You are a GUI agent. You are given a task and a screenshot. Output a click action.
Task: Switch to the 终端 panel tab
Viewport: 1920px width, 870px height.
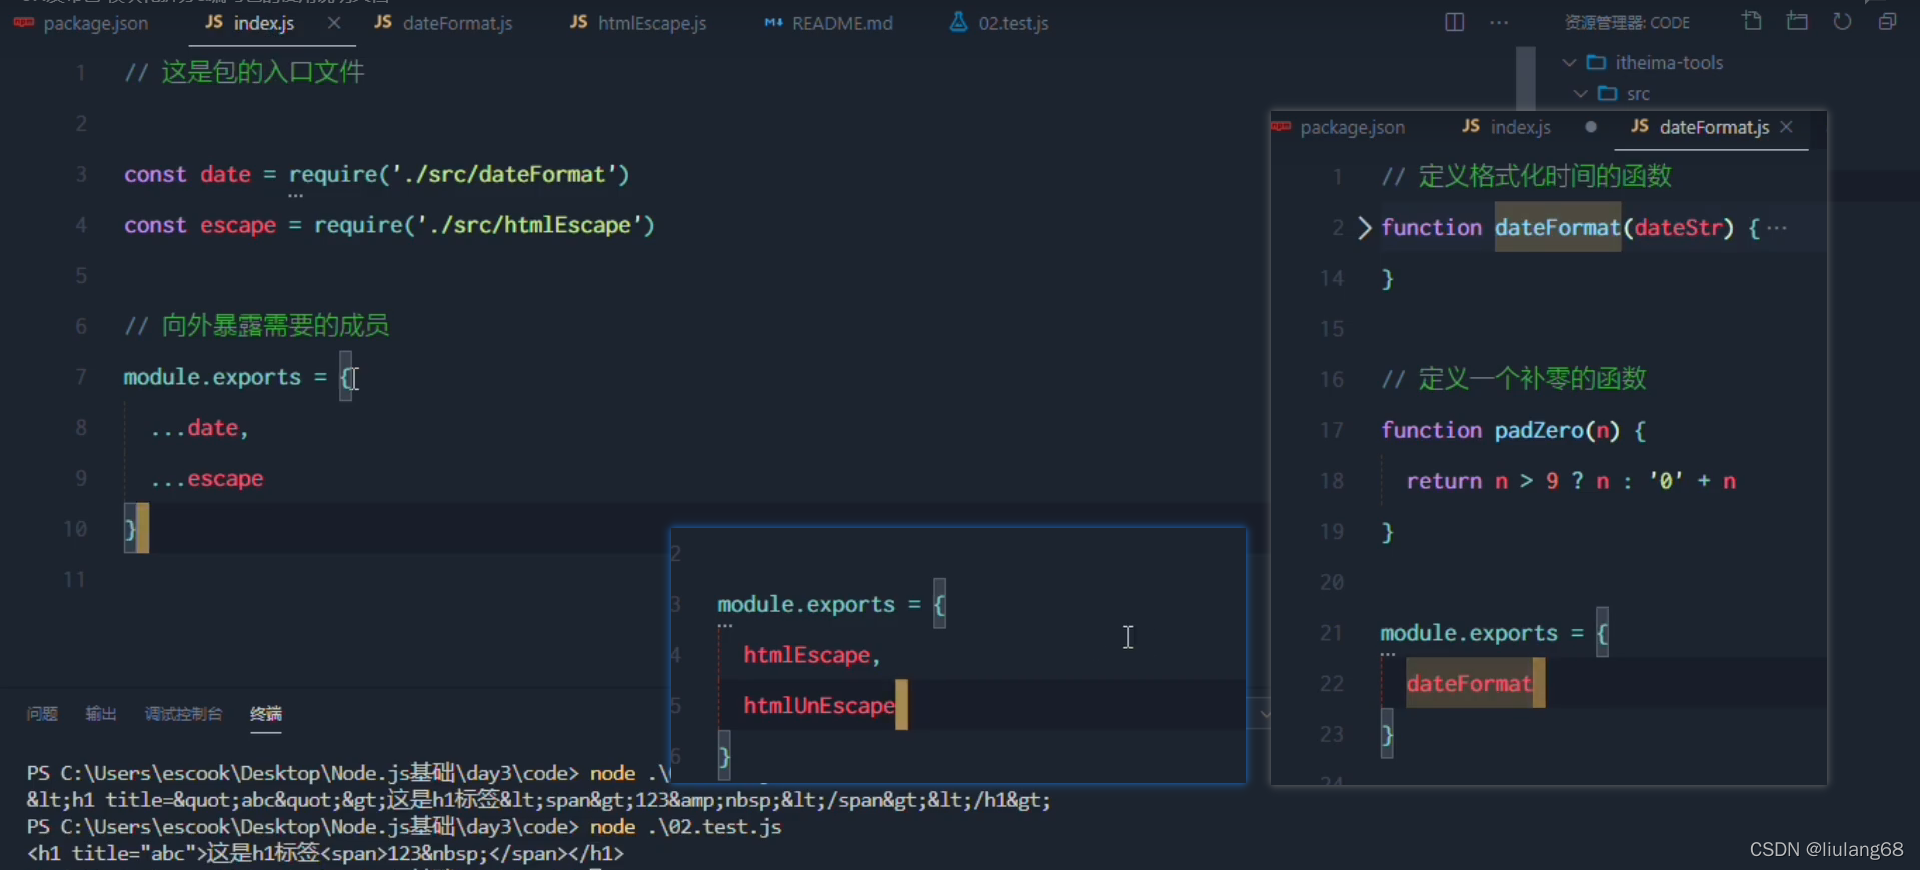[266, 714]
